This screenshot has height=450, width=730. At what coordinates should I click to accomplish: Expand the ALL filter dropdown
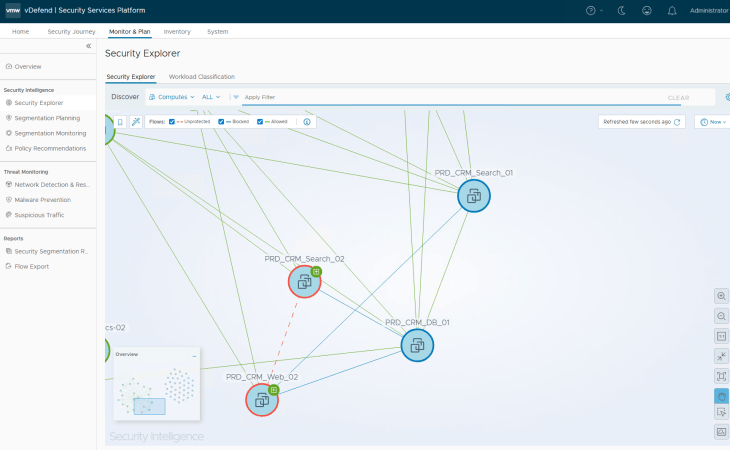[211, 97]
